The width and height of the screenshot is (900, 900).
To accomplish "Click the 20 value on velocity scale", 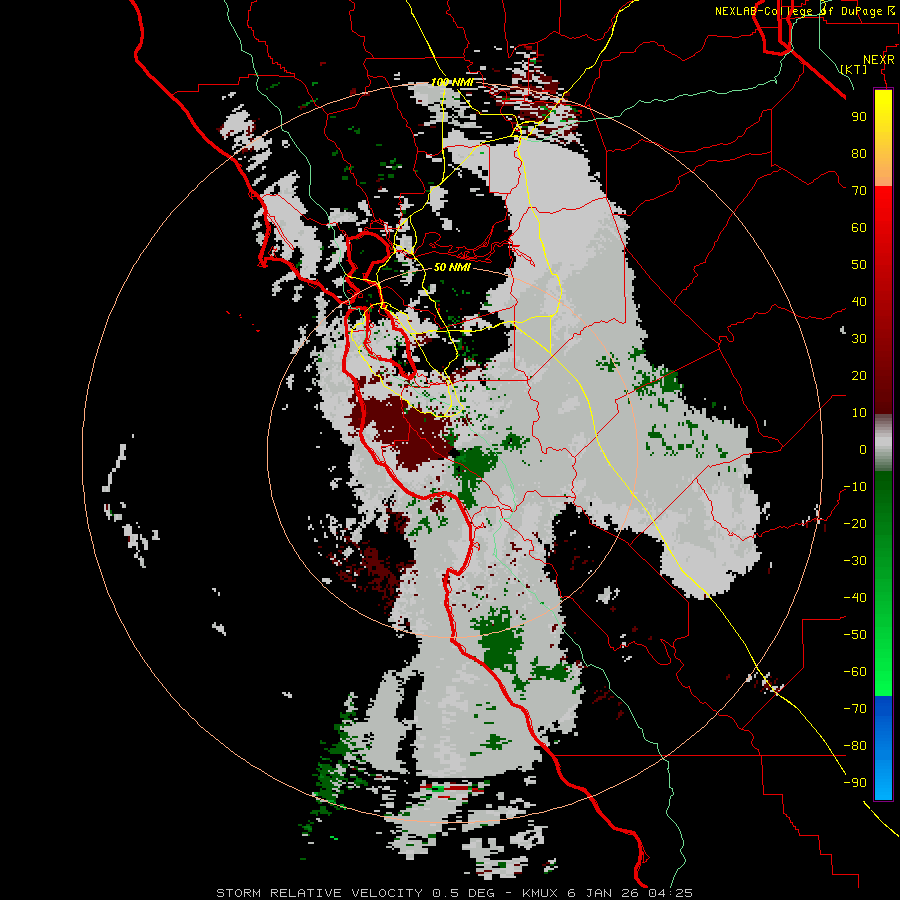I will [859, 375].
